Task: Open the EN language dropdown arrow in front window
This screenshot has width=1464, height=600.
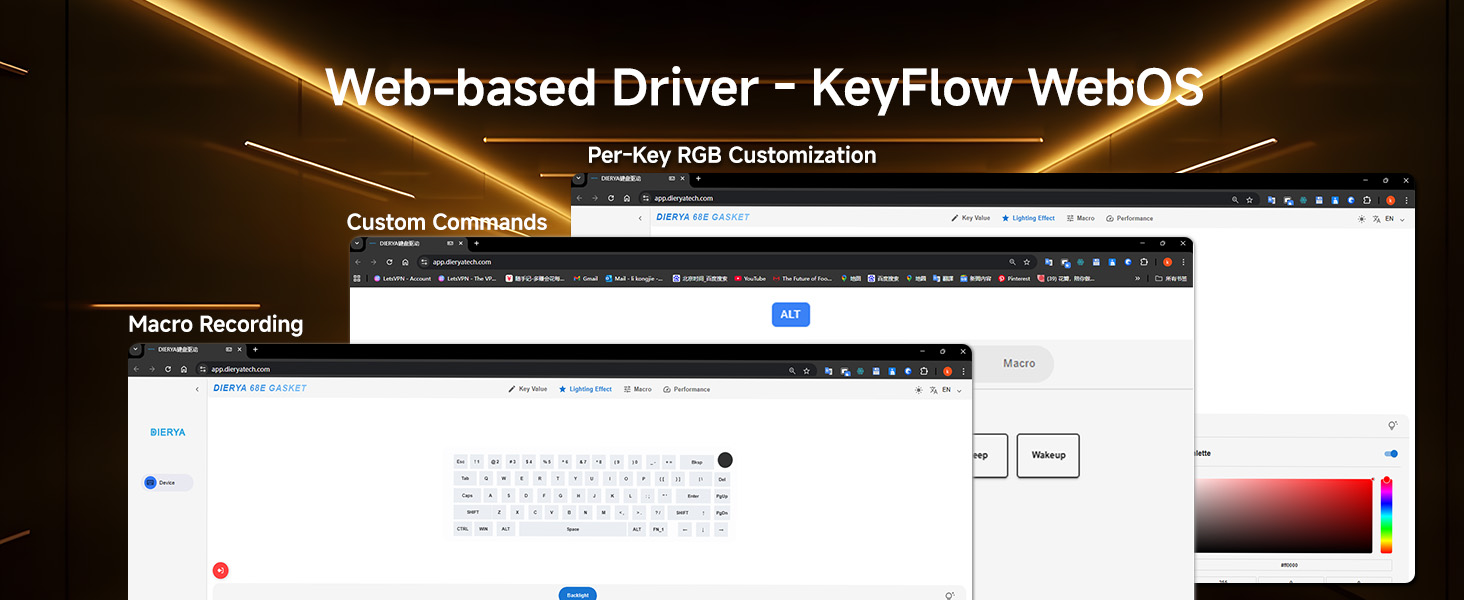Action: point(959,390)
